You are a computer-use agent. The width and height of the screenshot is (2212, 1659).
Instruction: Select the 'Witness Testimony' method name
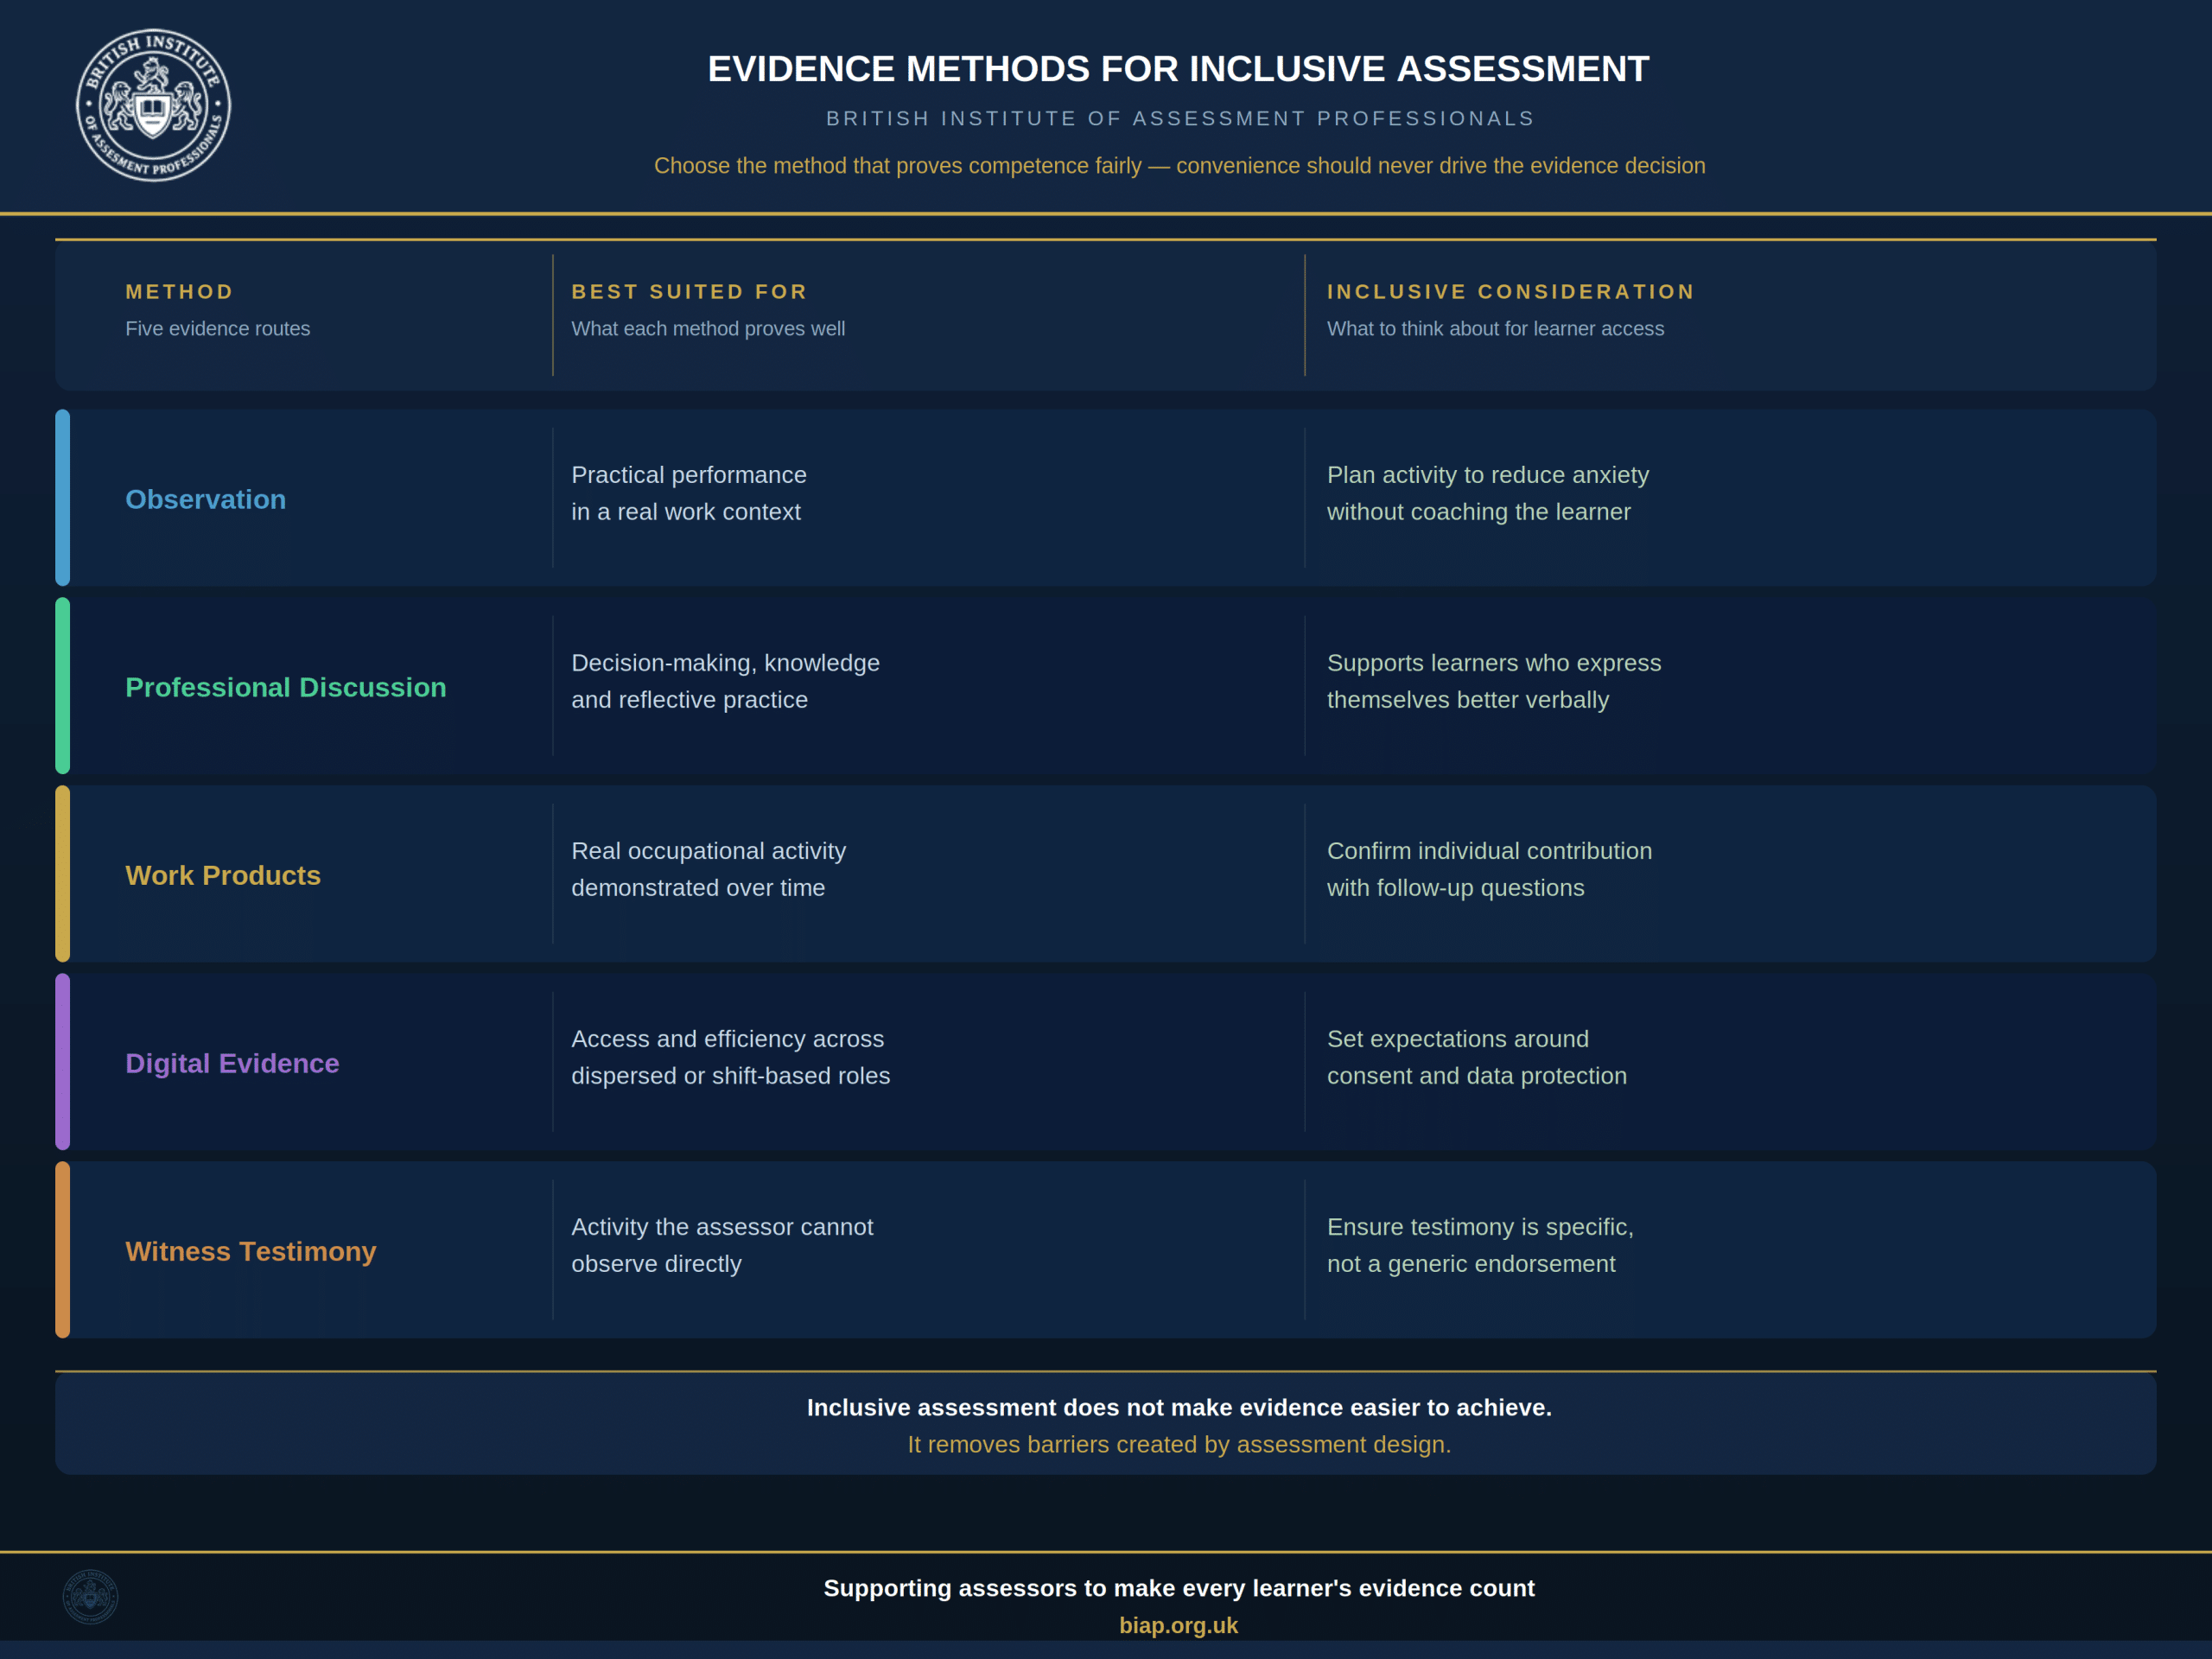click(251, 1251)
